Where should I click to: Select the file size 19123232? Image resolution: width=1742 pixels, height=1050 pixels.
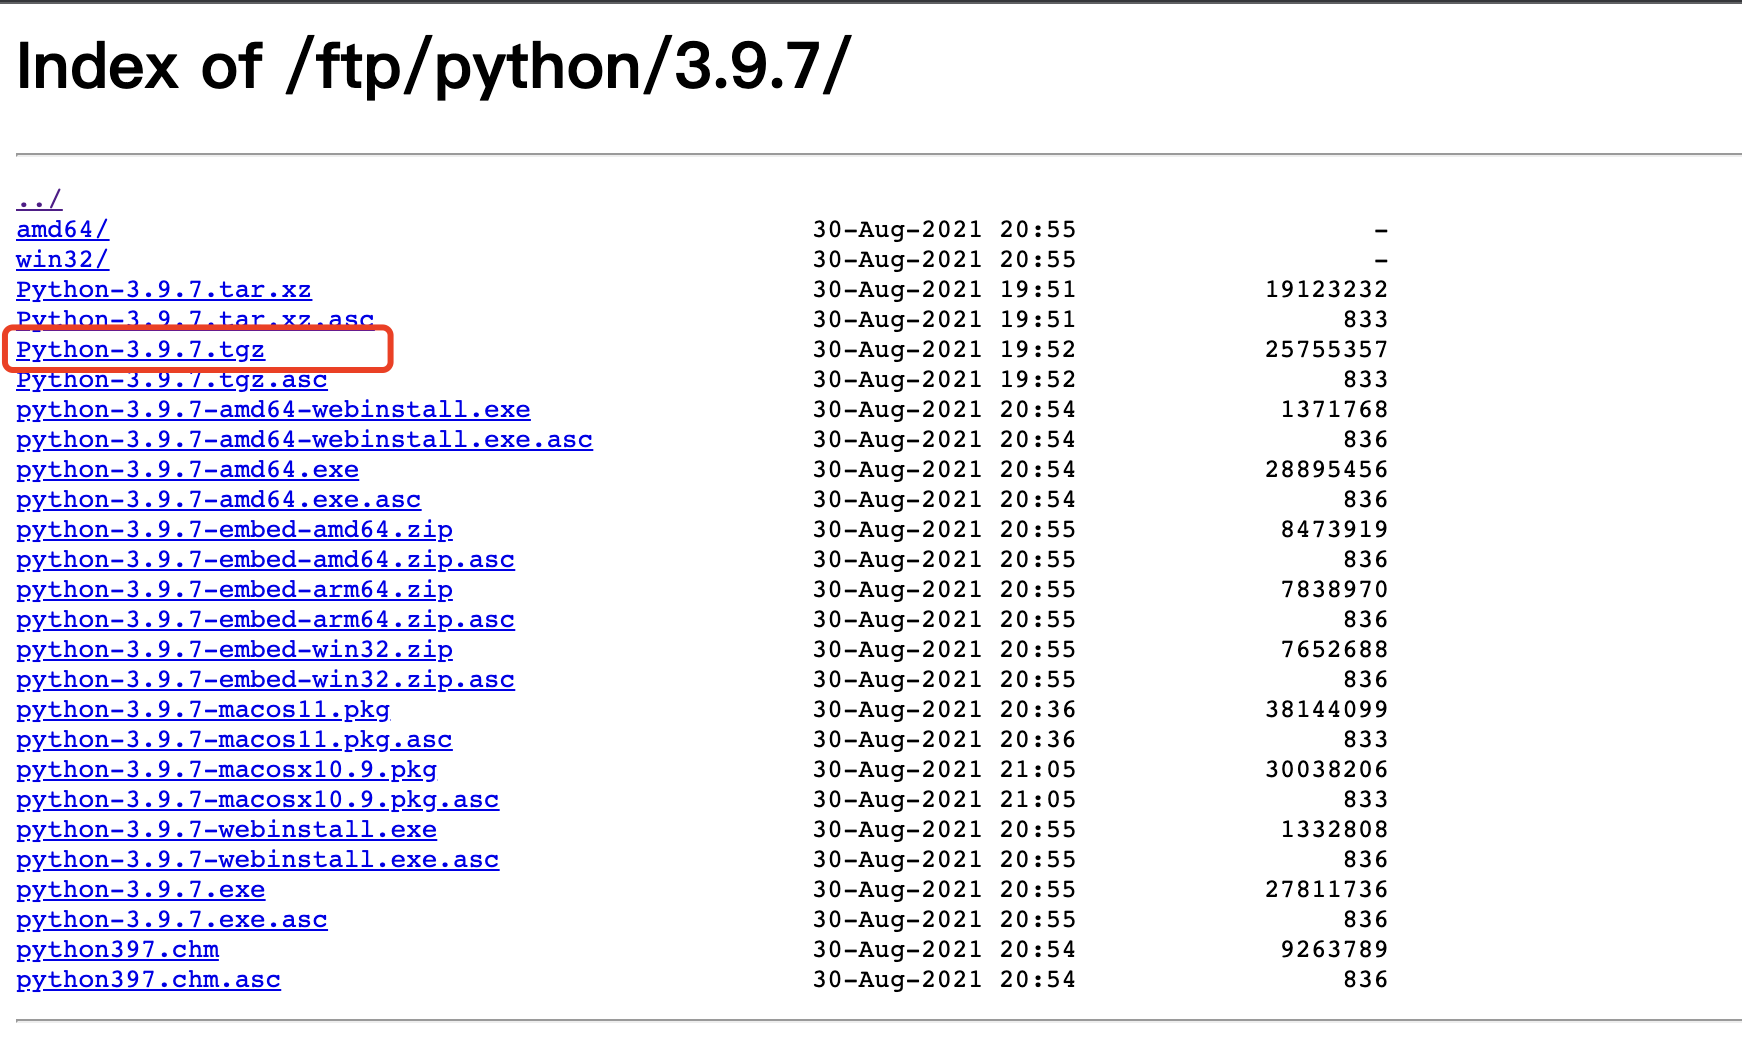[1326, 289]
